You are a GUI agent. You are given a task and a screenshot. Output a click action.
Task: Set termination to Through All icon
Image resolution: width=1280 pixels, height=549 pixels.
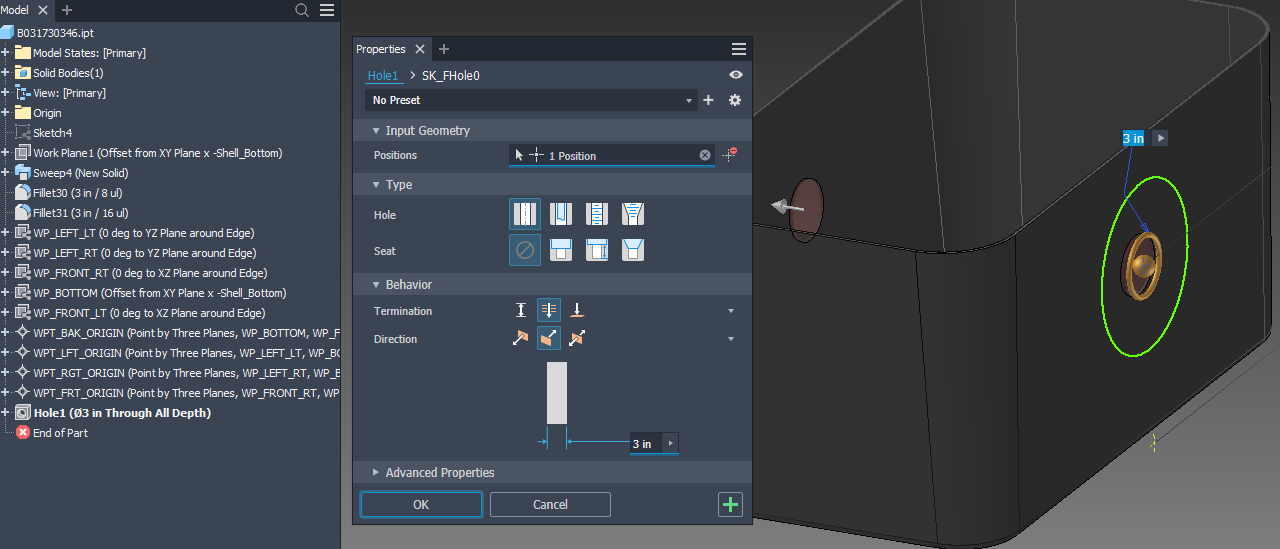tap(549, 311)
